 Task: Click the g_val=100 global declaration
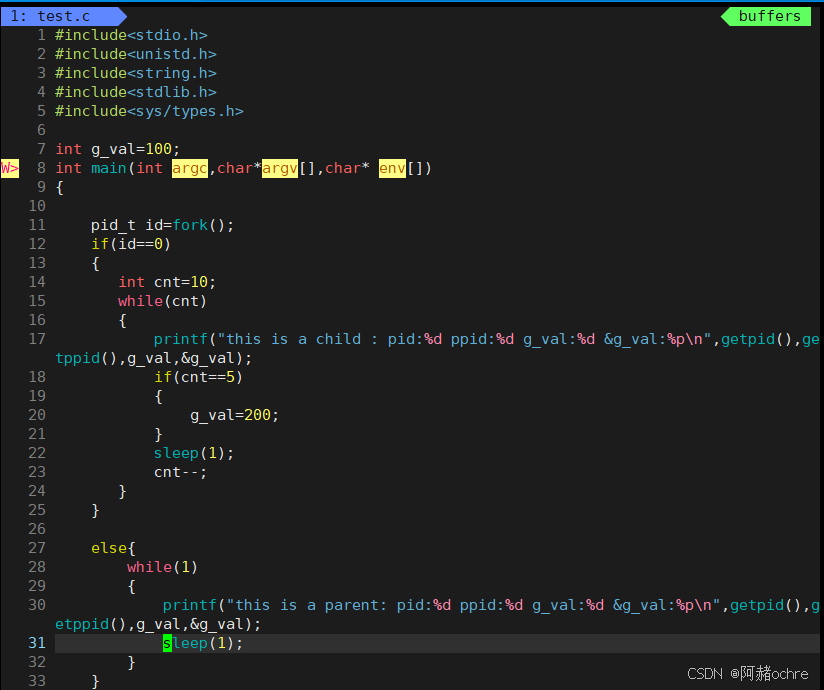(x=118, y=149)
